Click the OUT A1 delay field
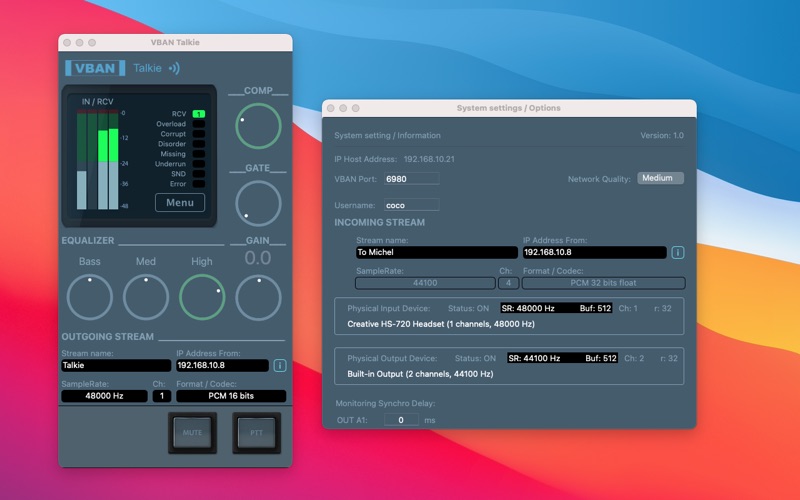 (401, 420)
